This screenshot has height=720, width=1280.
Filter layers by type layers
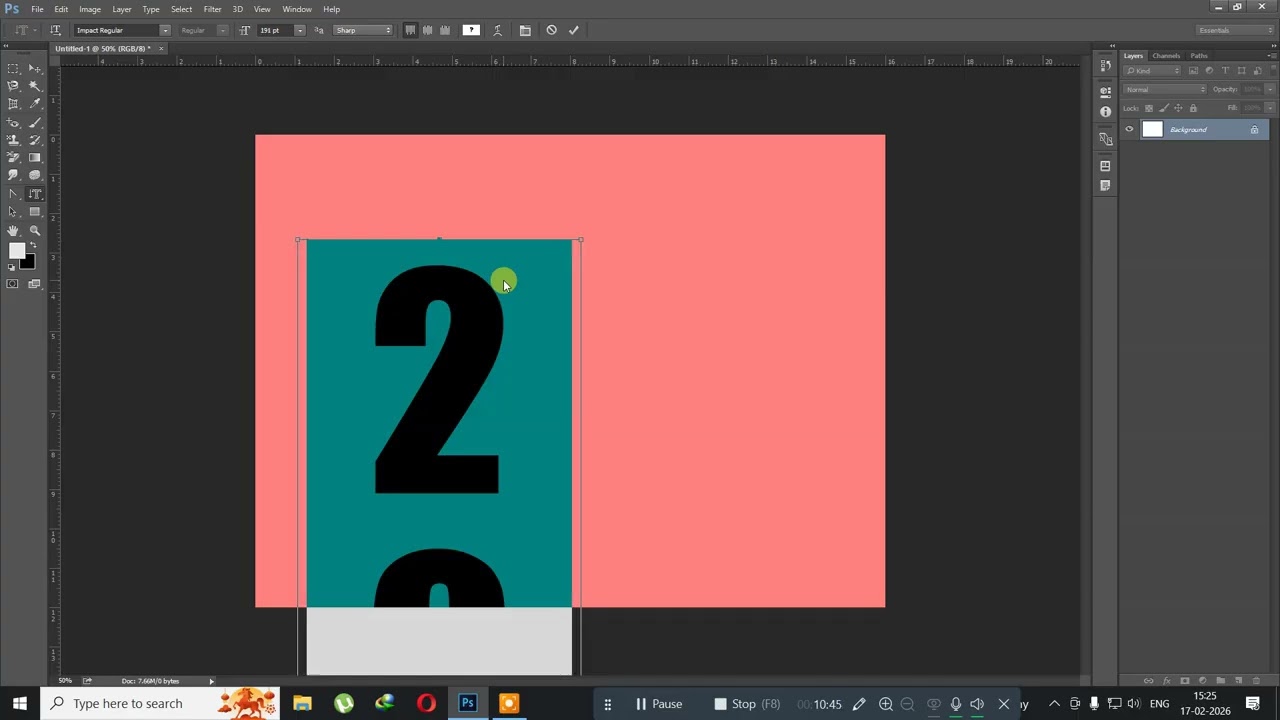1225,71
